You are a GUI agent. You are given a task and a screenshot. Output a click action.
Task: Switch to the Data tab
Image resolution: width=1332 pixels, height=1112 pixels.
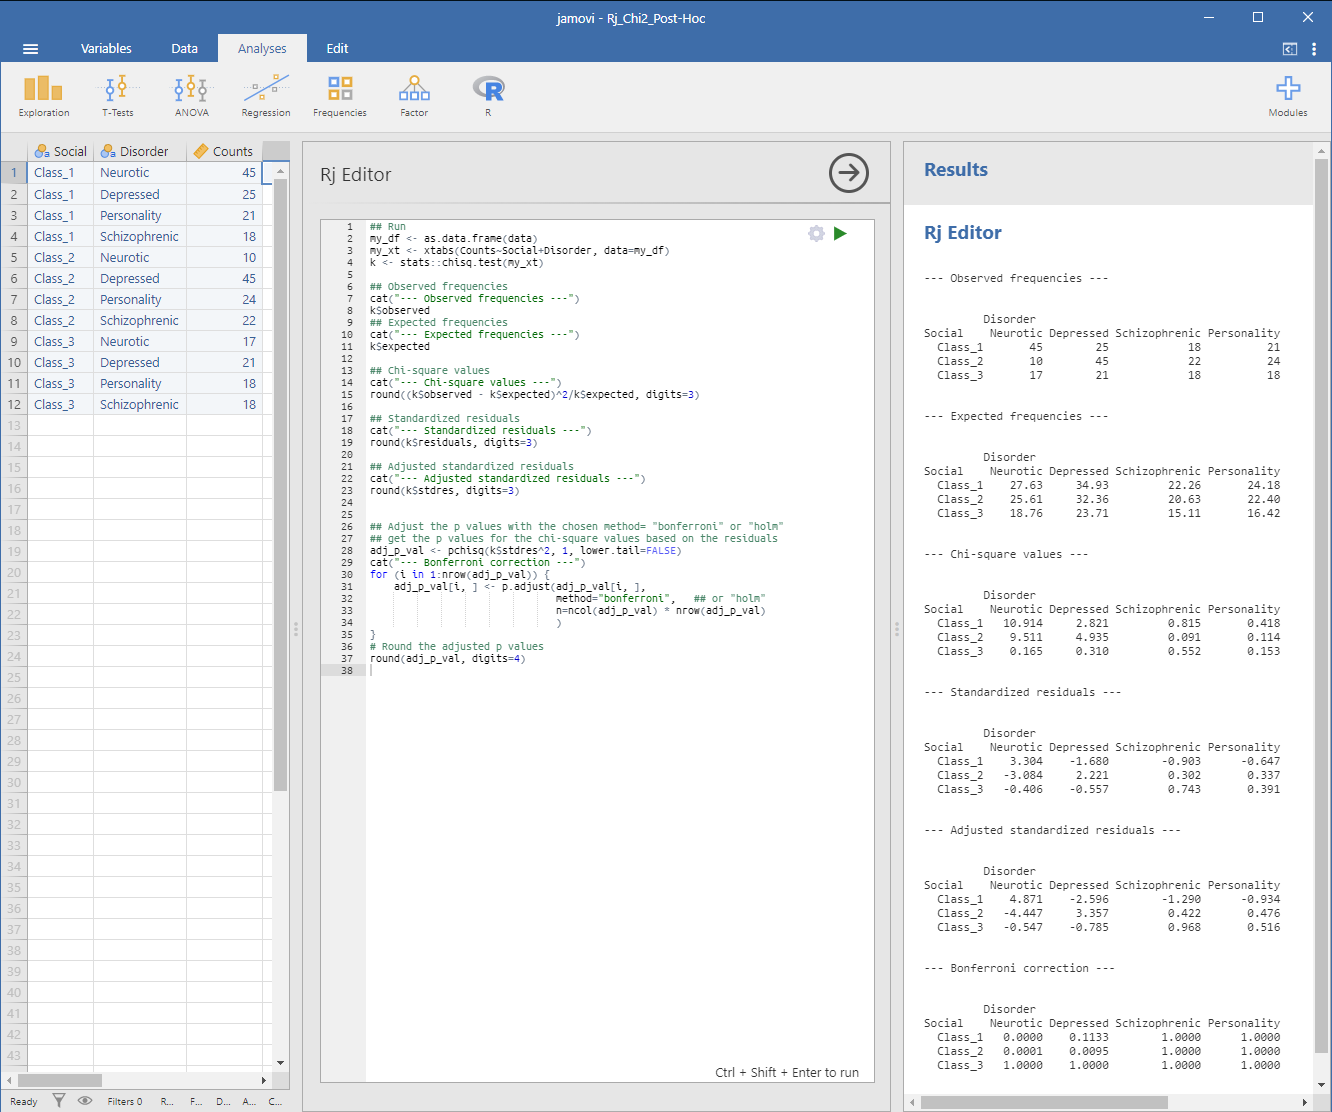(184, 48)
